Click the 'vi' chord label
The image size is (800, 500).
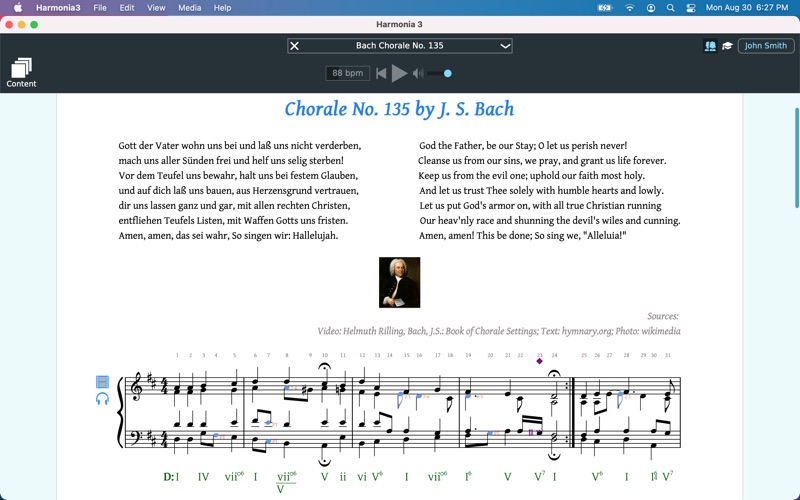coord(362,477)
